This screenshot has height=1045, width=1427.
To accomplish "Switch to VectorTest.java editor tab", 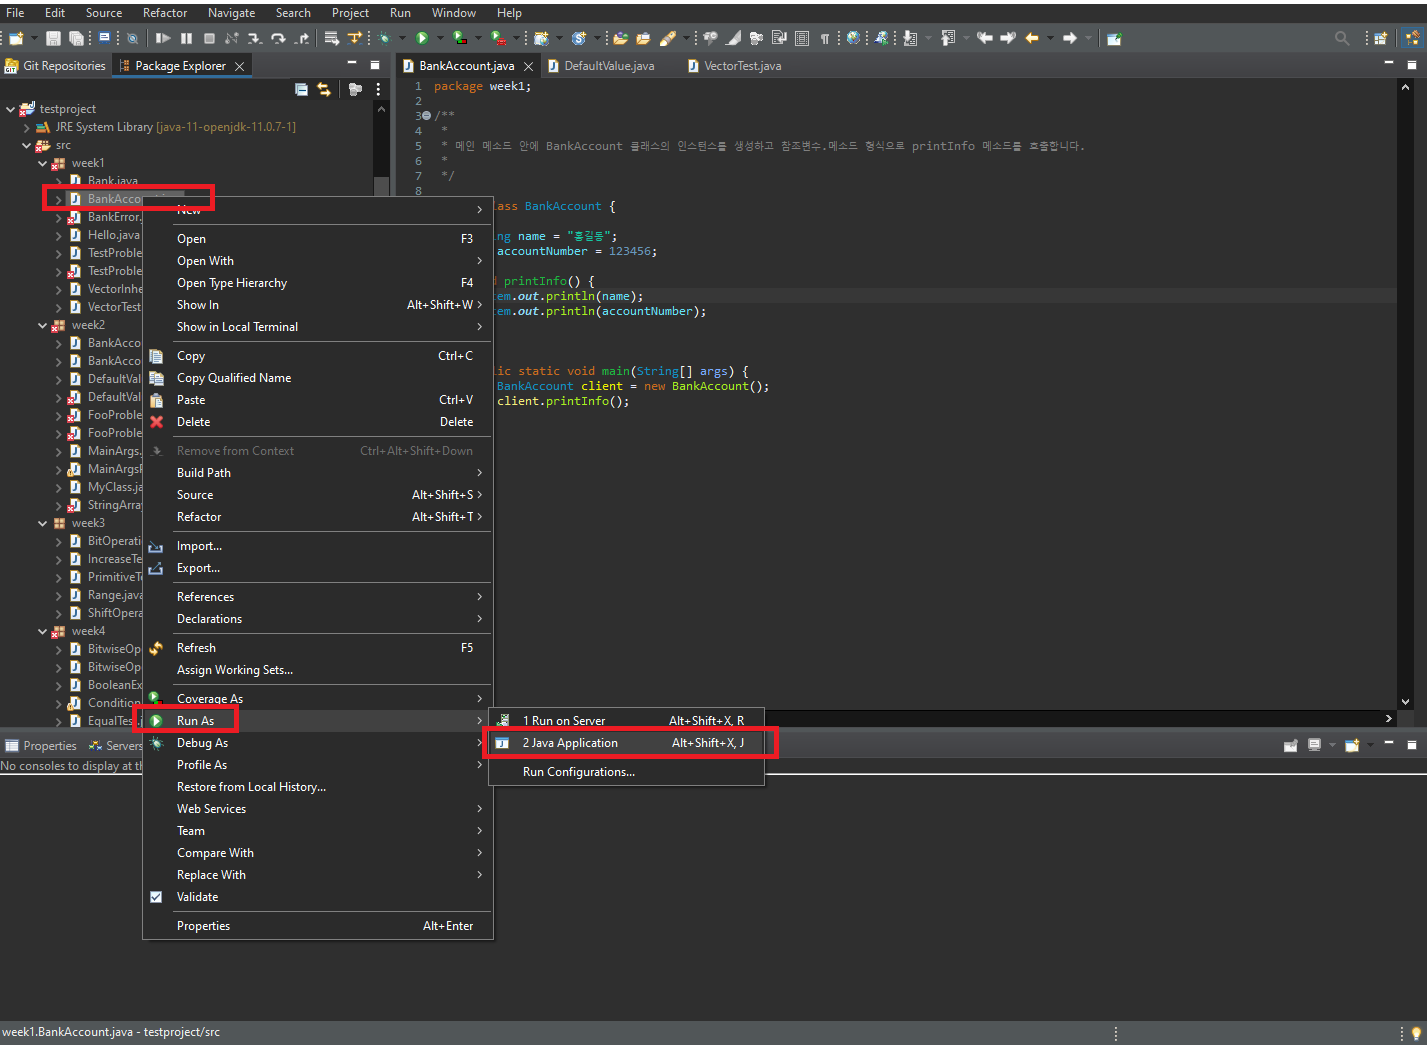I will pos(735,66).
